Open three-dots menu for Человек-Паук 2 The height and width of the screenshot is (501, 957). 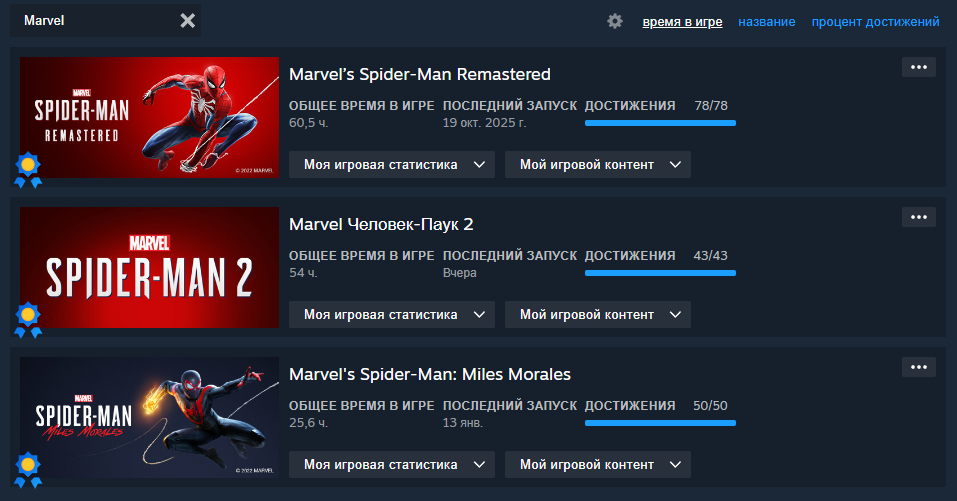point(919,217)
